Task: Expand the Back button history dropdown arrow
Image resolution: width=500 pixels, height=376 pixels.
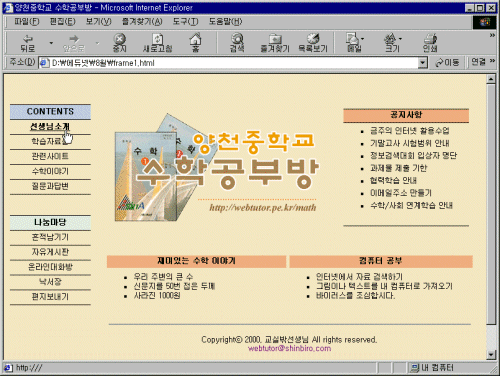Action: tap(51, 43)
